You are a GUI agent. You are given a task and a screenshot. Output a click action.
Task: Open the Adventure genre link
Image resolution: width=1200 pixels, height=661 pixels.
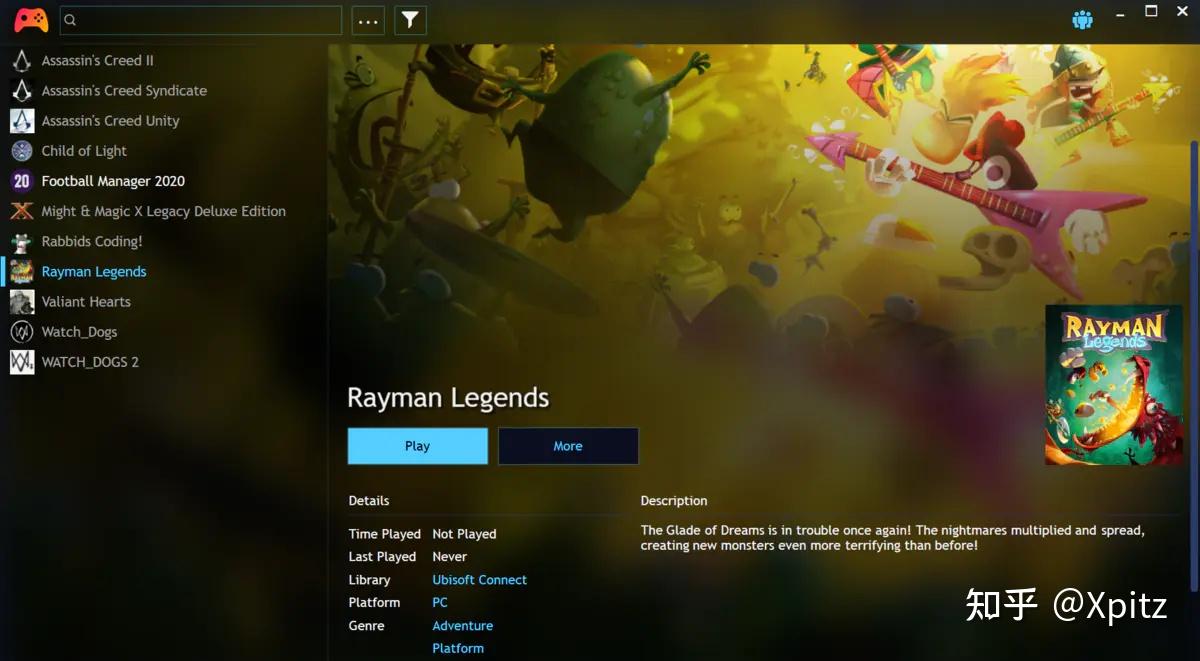tap(462, 625)
